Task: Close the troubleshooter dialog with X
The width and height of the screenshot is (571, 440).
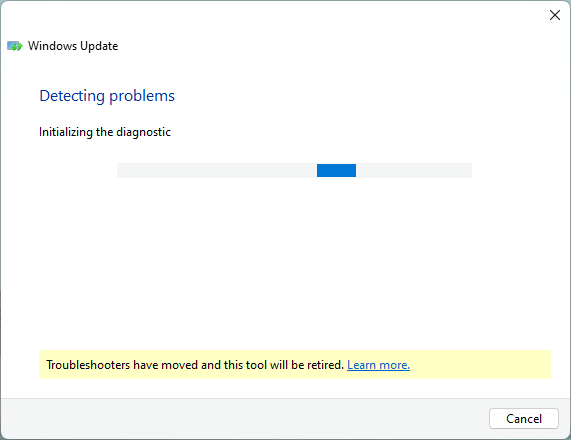Action: click(x=555, y=15)
